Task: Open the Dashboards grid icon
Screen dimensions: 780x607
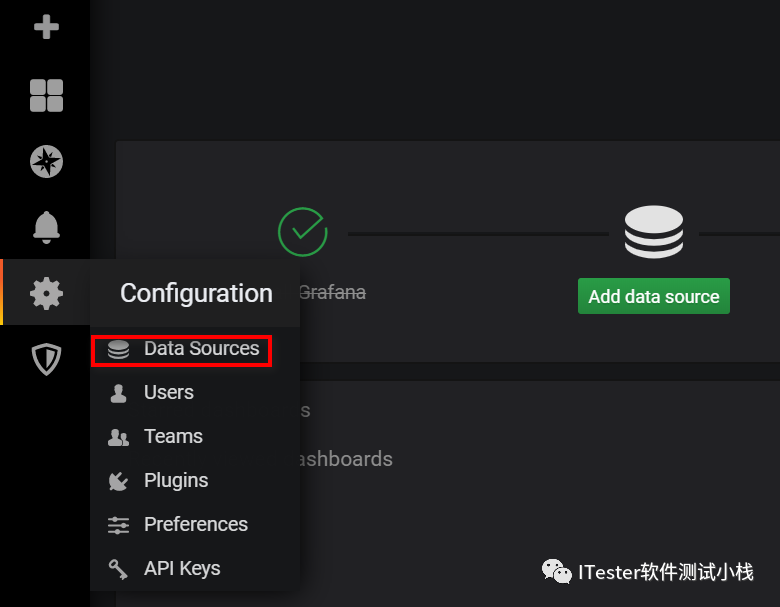Action: coord(46,95)
